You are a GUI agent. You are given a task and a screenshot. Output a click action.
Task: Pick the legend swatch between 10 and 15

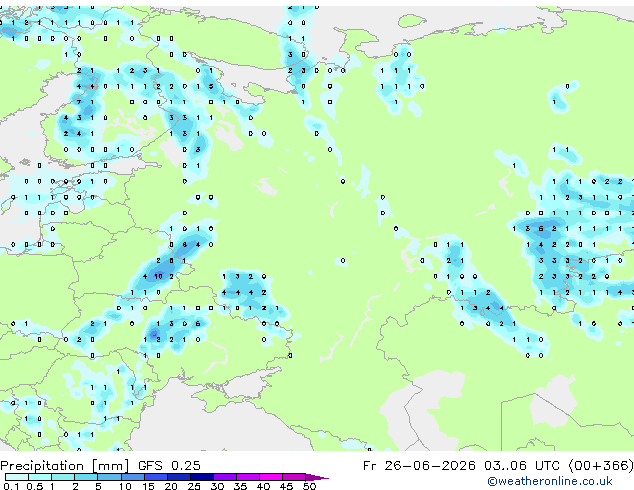point(133,477)
